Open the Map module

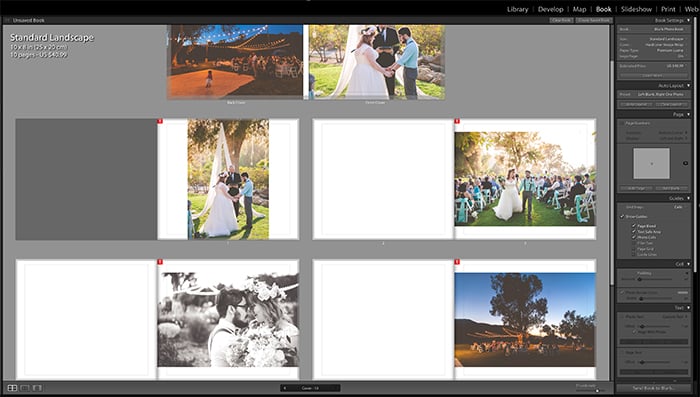[579, 9]
